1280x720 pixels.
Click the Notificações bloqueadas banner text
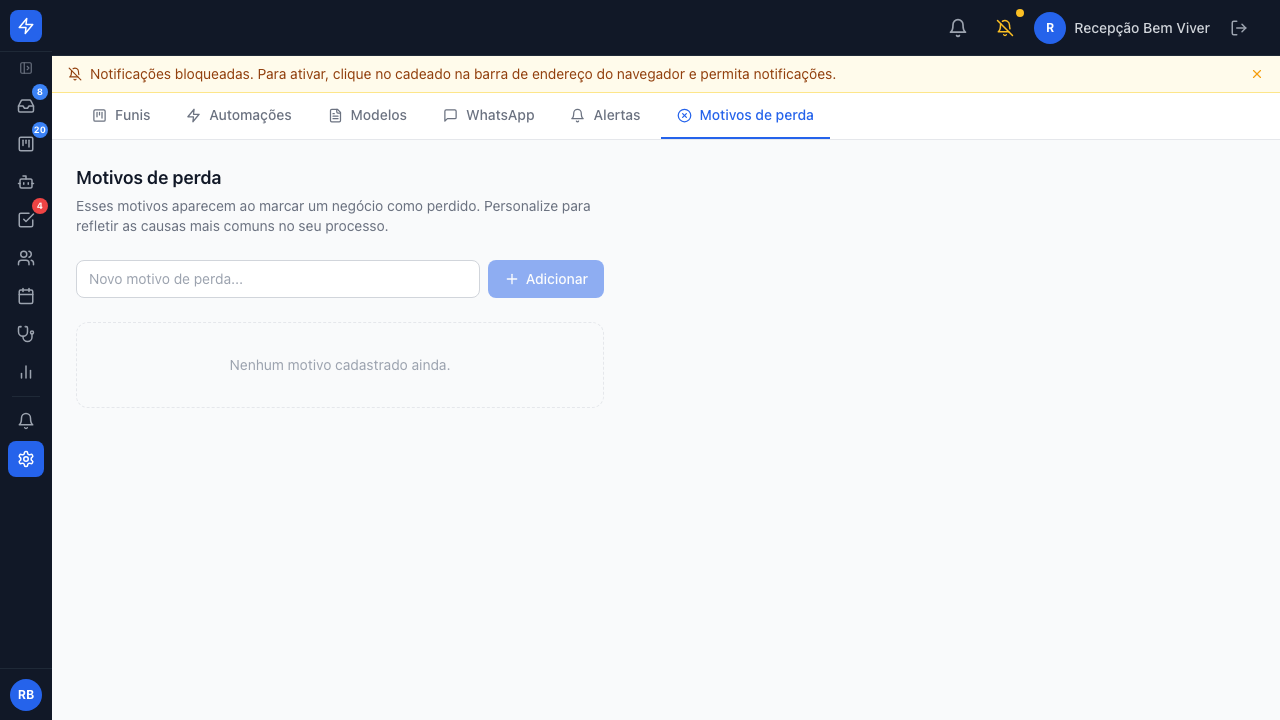[463, 74]
